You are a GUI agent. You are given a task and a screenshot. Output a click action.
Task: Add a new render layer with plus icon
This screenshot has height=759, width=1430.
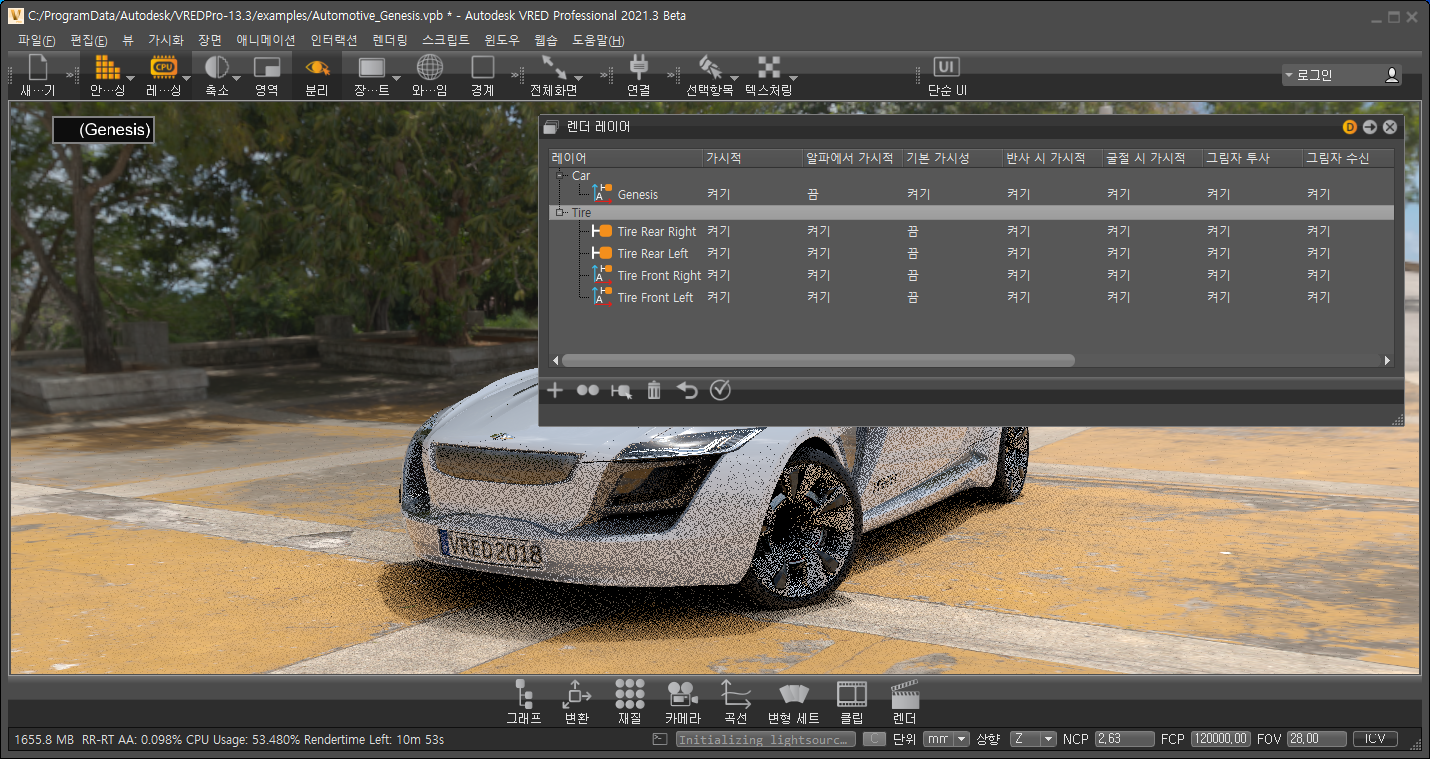555,390
